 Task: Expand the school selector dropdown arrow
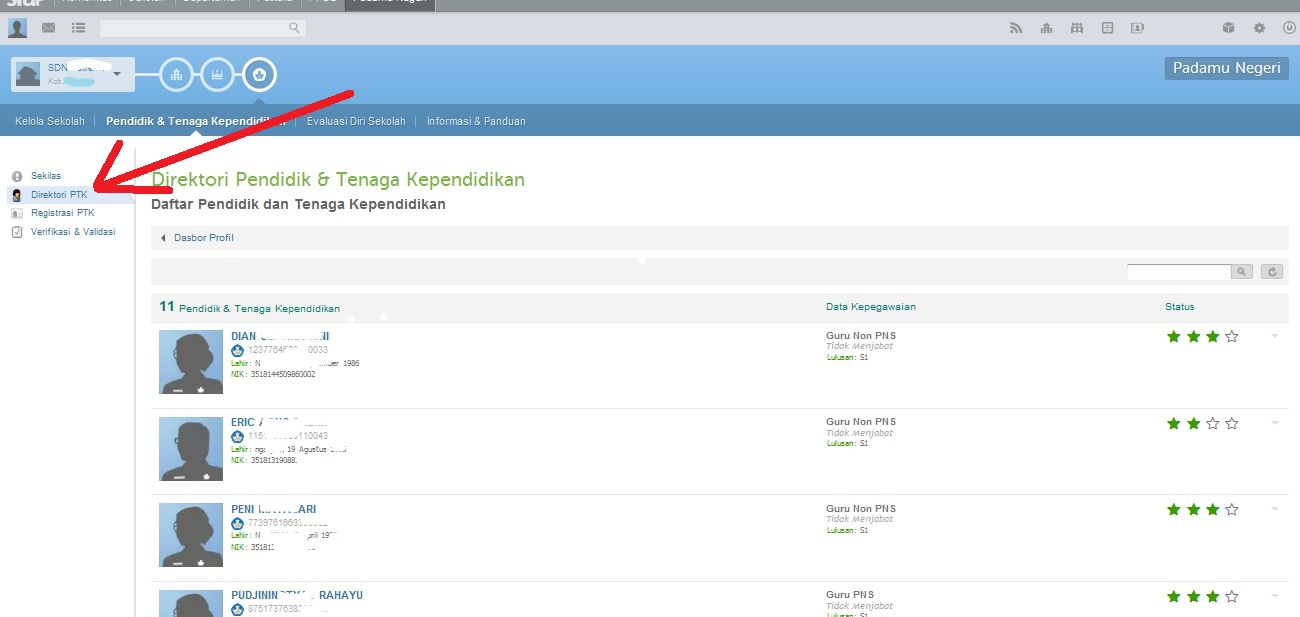(x=117, y=74)
